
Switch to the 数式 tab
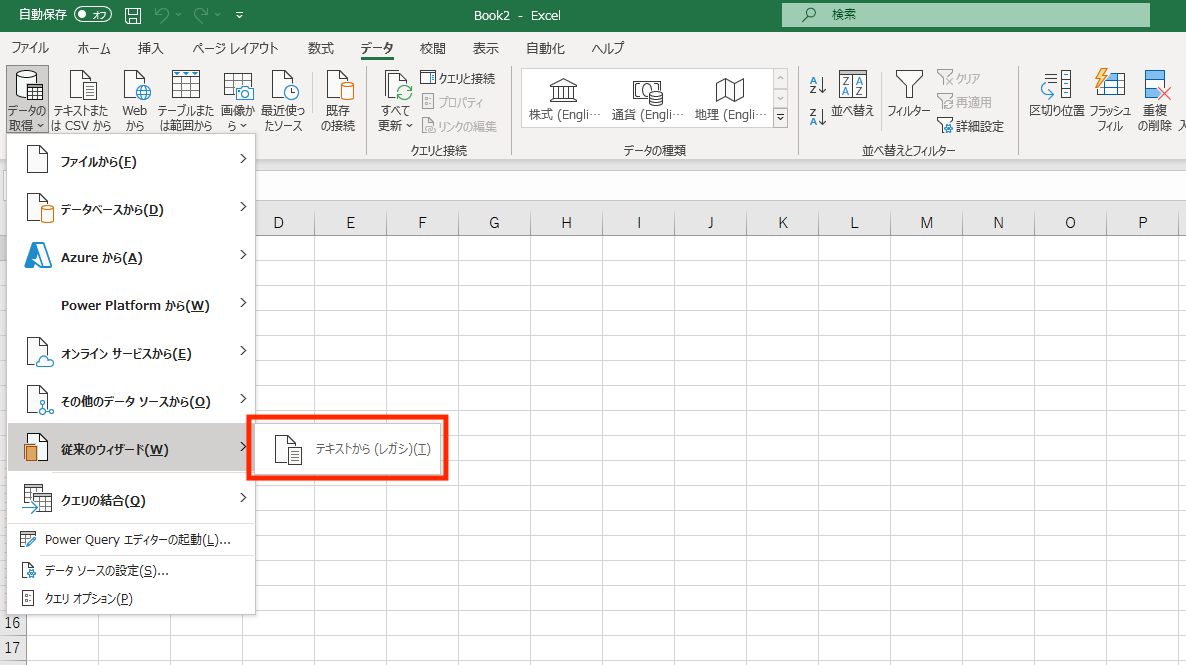pyautogui.click(x=321, y=48)
